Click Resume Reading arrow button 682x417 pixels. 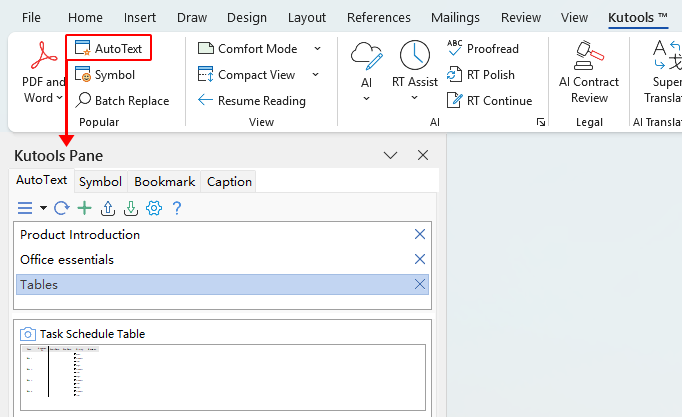[252, 100]
